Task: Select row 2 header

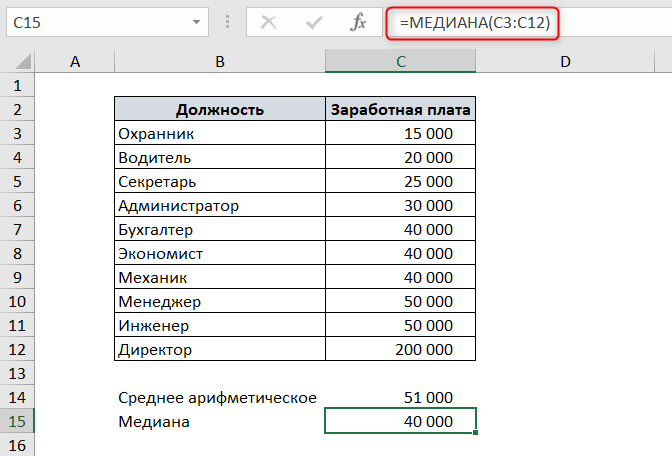Action: tap(17, 109)
